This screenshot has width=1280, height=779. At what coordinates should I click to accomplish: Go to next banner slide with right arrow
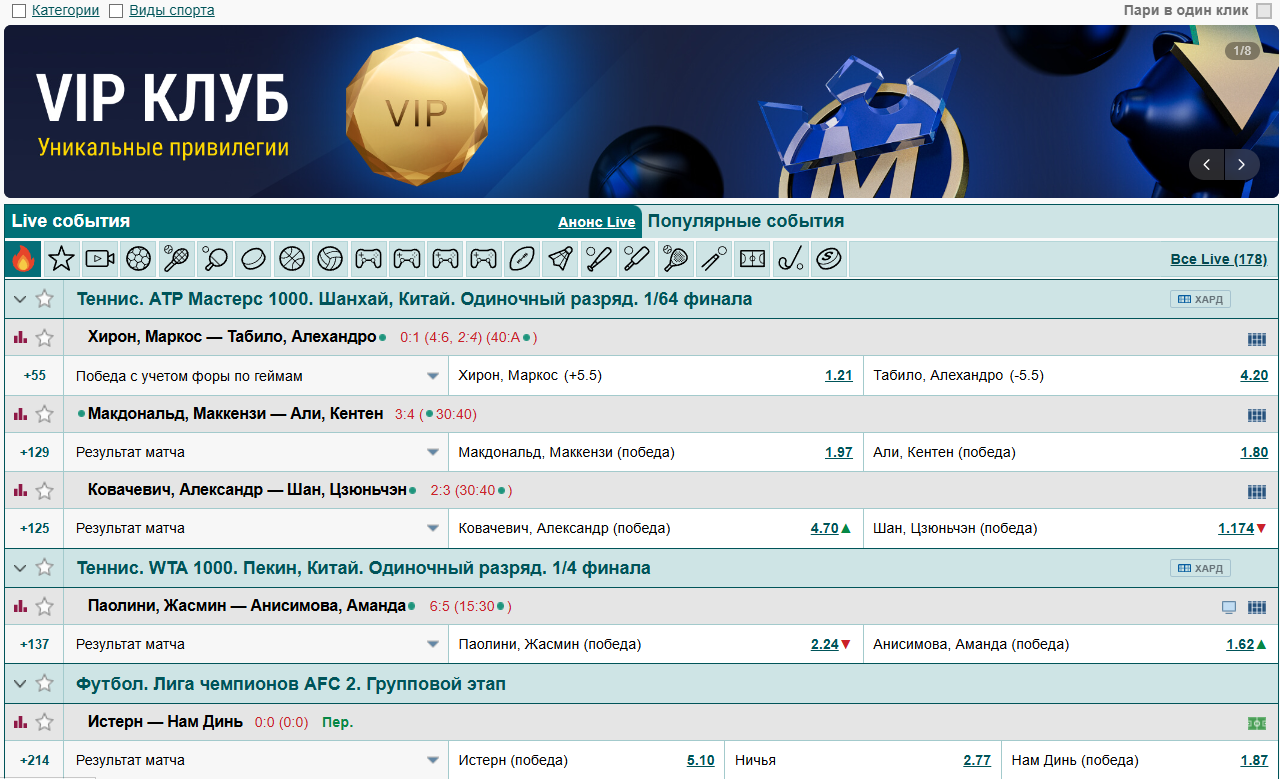(x=1242, y=165)
